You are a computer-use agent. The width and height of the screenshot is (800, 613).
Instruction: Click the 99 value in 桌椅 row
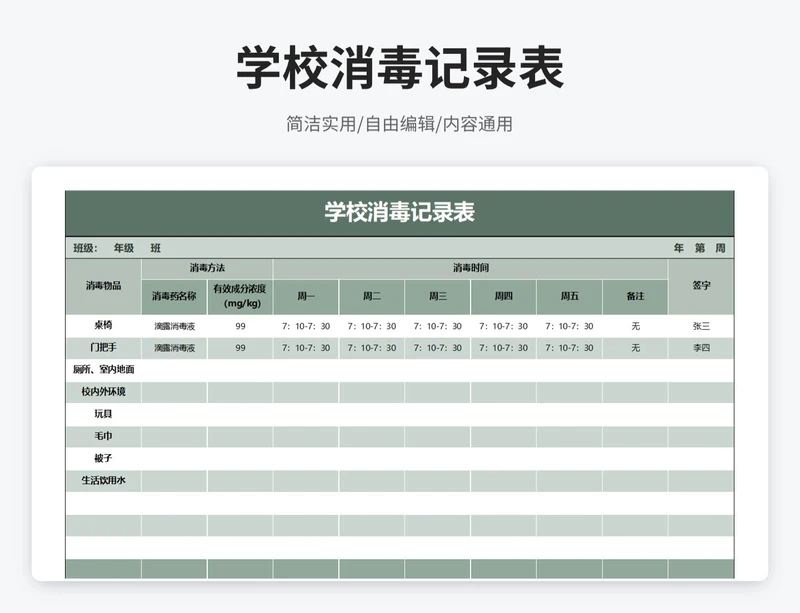[x=240, y=326]
